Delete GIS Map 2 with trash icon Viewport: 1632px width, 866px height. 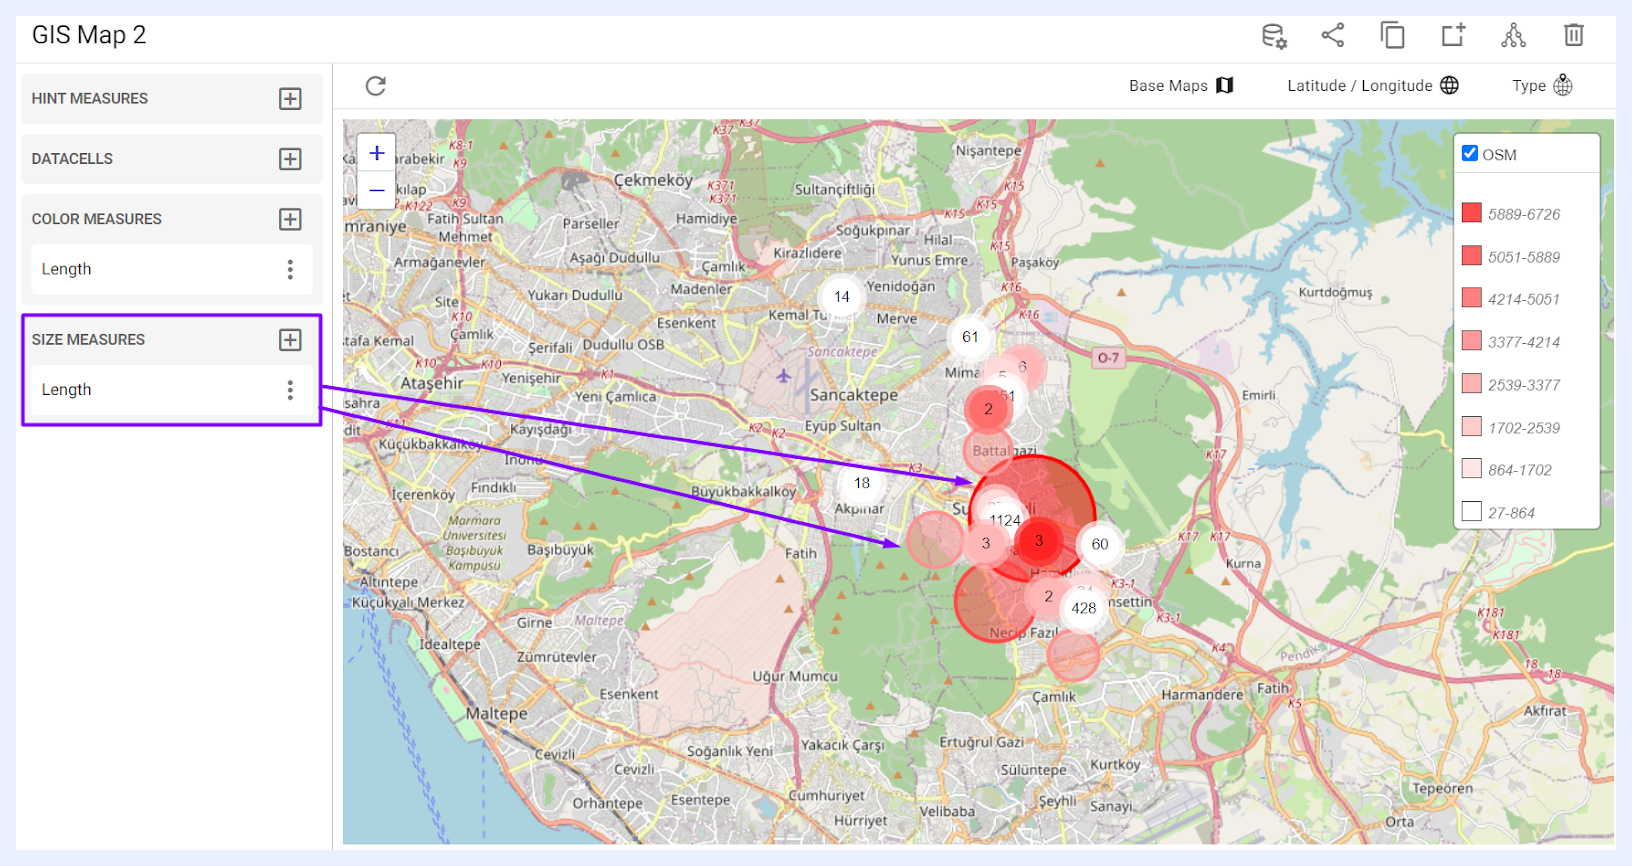click(x=1574, y=36)
